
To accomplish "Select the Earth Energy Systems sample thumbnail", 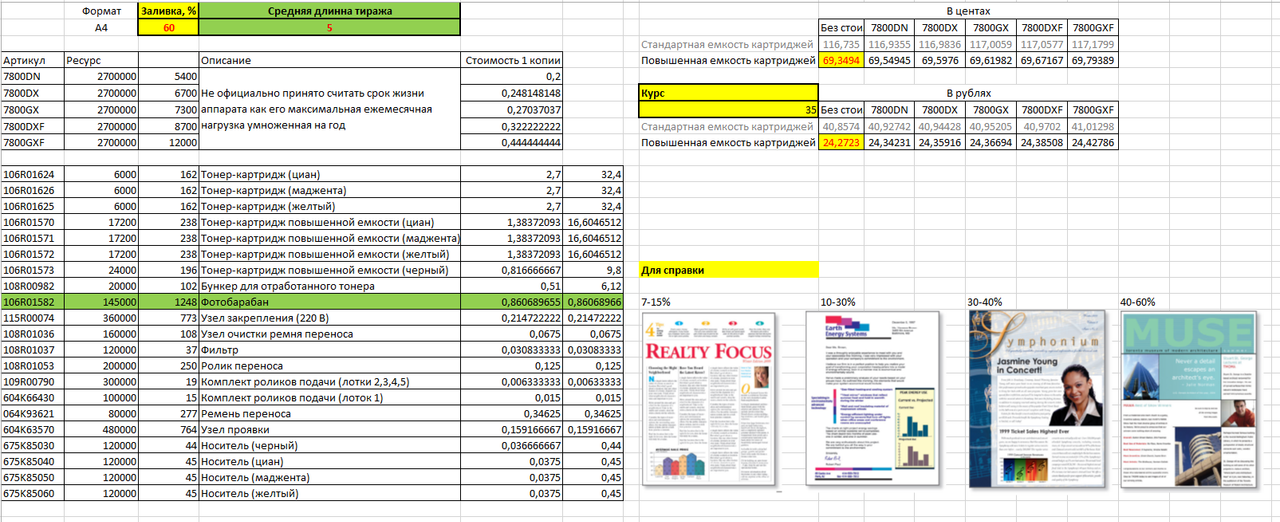I will pos(874,398).
